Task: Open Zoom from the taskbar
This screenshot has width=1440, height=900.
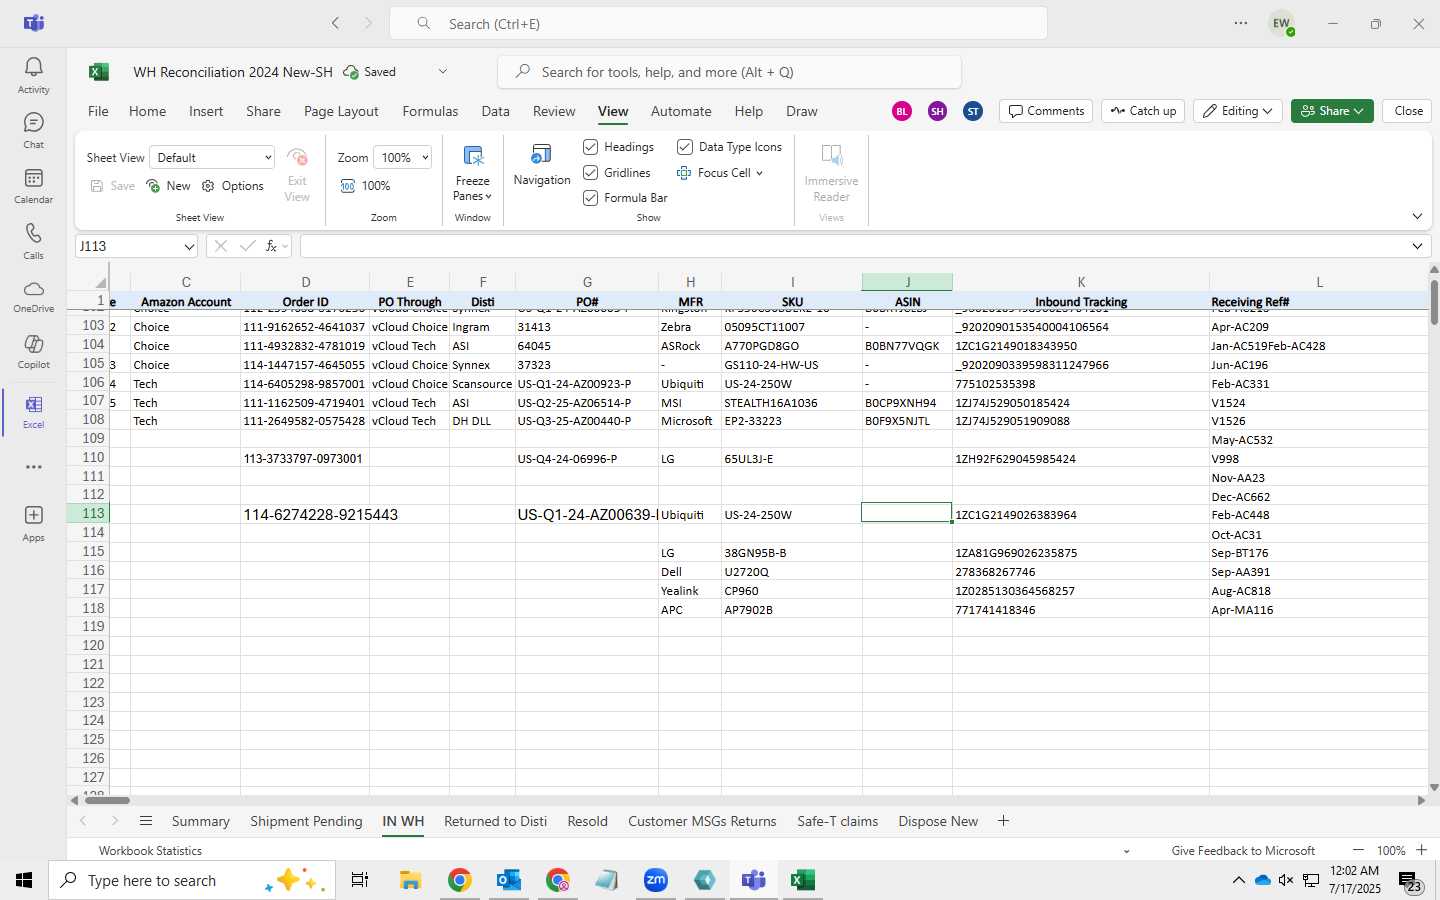Action: 655,880
